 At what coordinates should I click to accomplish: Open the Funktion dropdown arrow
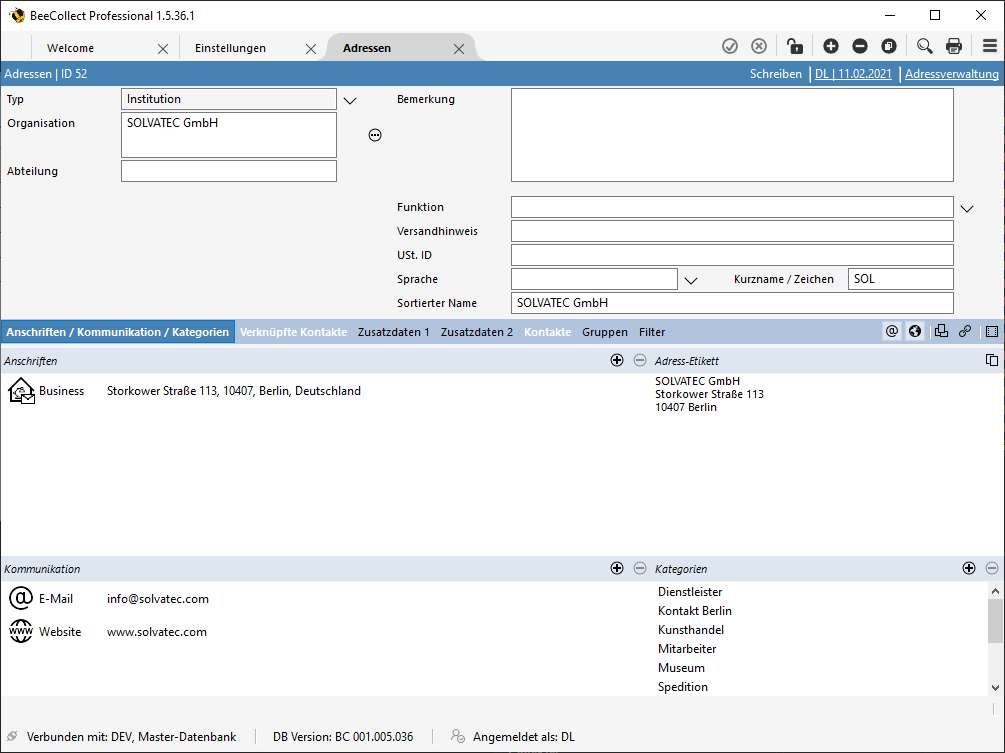tap(967, 208)
